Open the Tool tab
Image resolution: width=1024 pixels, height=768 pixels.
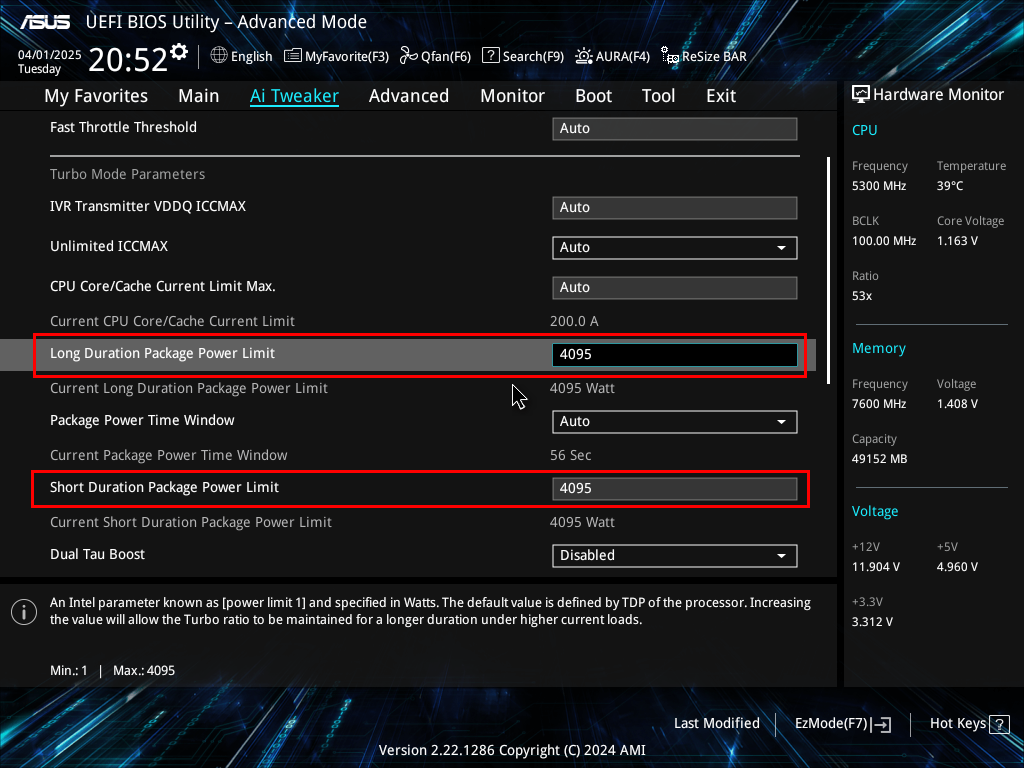(x=658, y=96)
